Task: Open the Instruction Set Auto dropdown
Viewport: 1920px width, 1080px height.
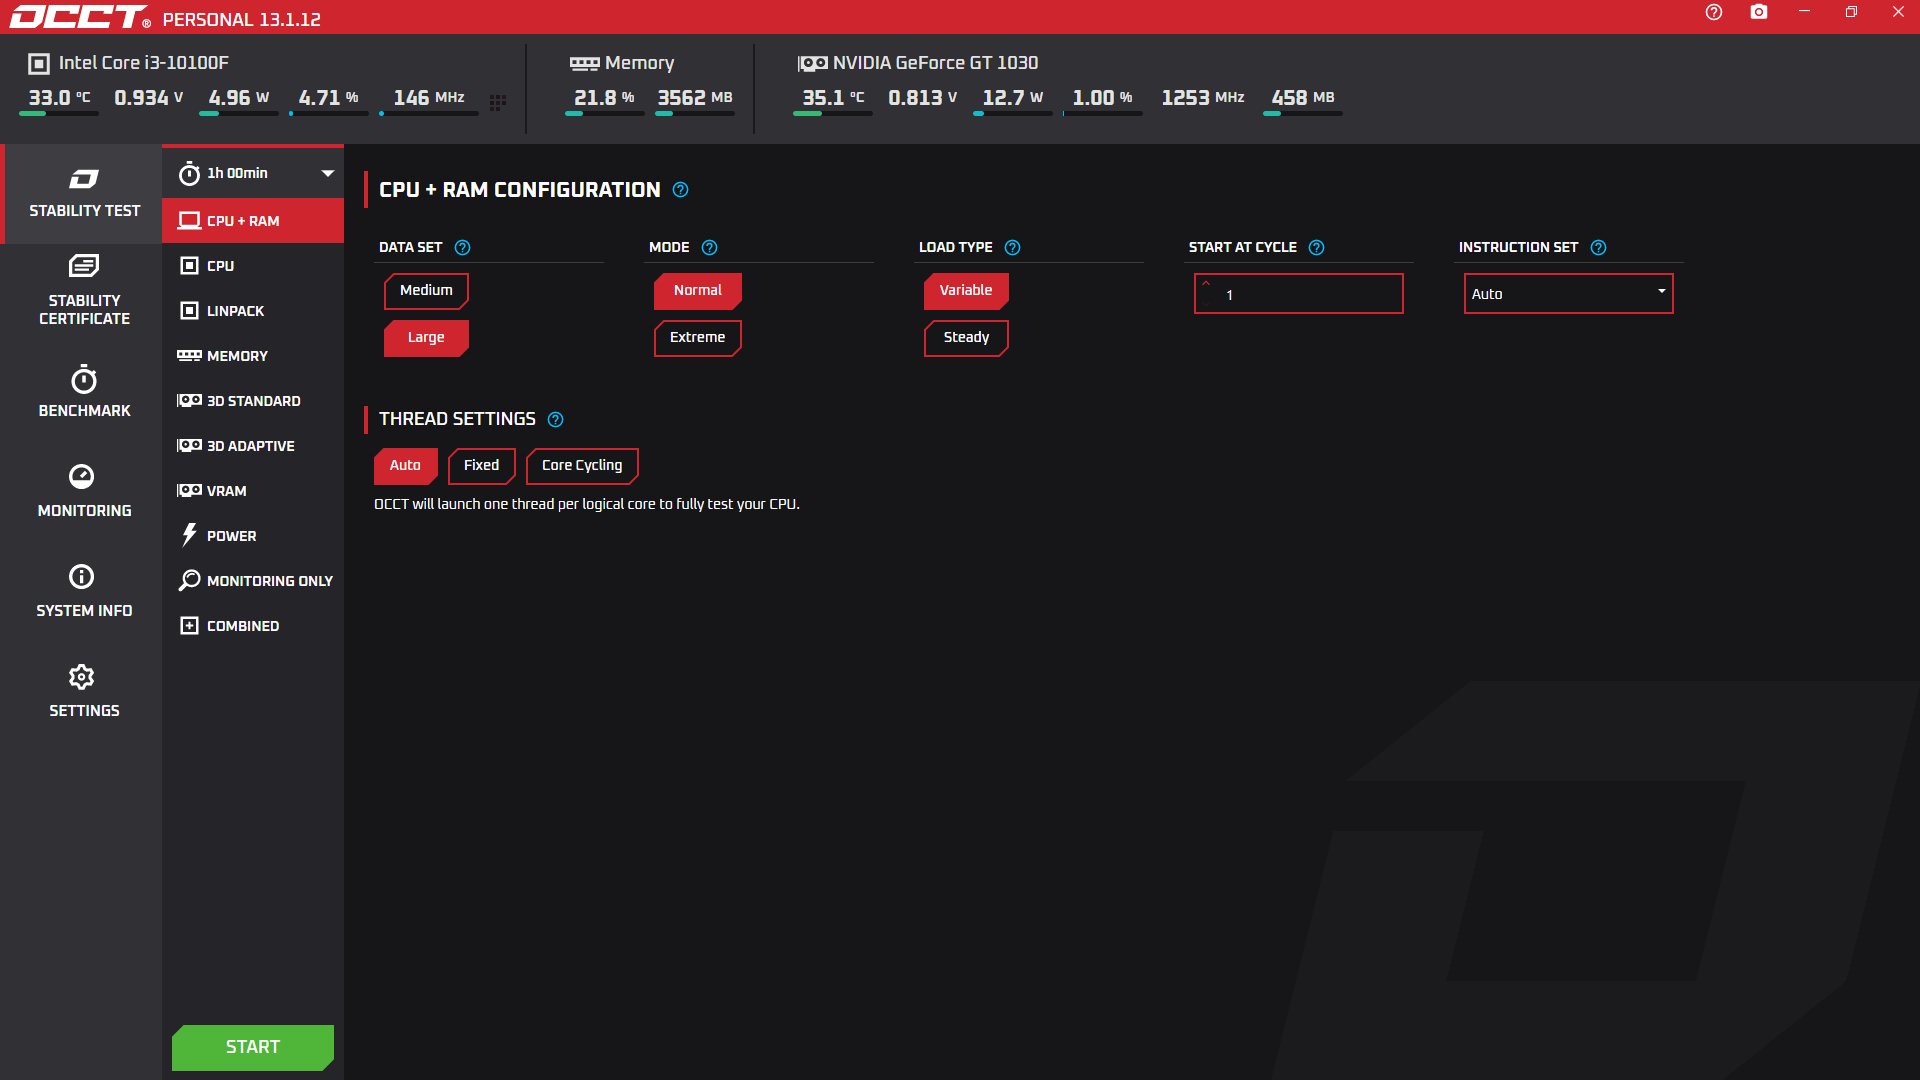Action: point(1568,293)
